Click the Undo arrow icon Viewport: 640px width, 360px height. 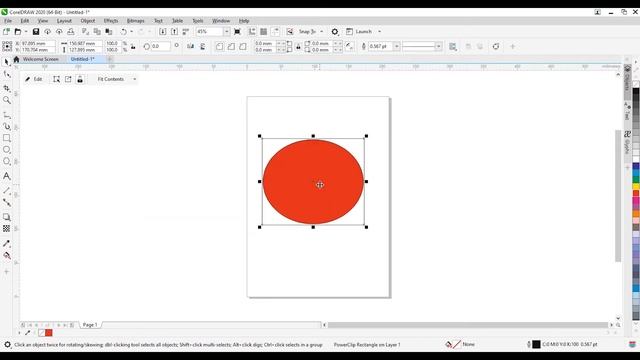[x=123, y=31]
